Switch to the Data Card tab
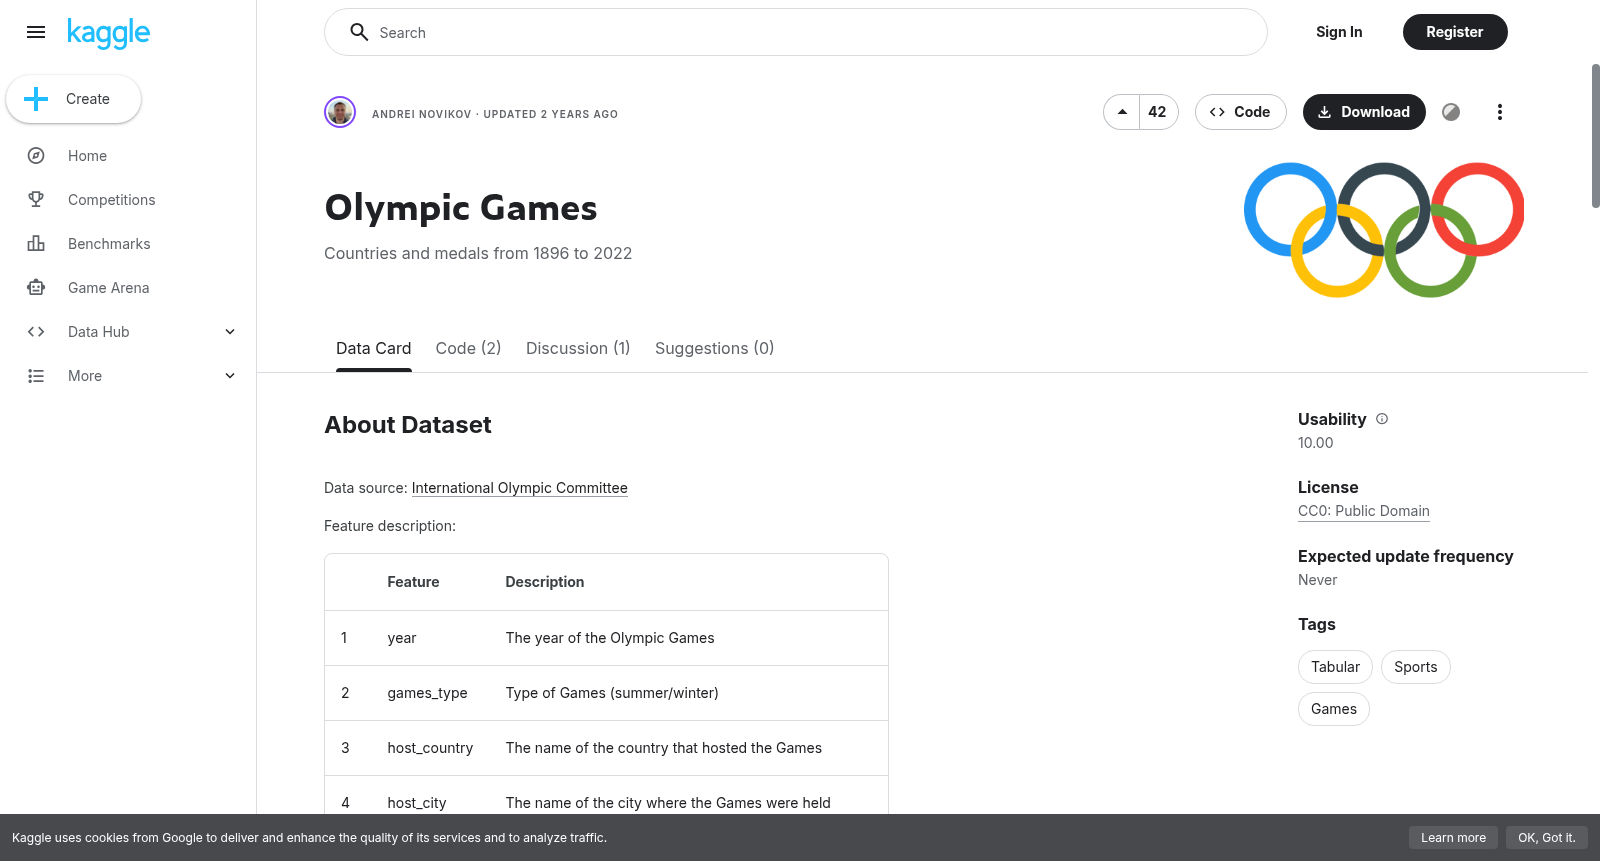 [374, 348]
